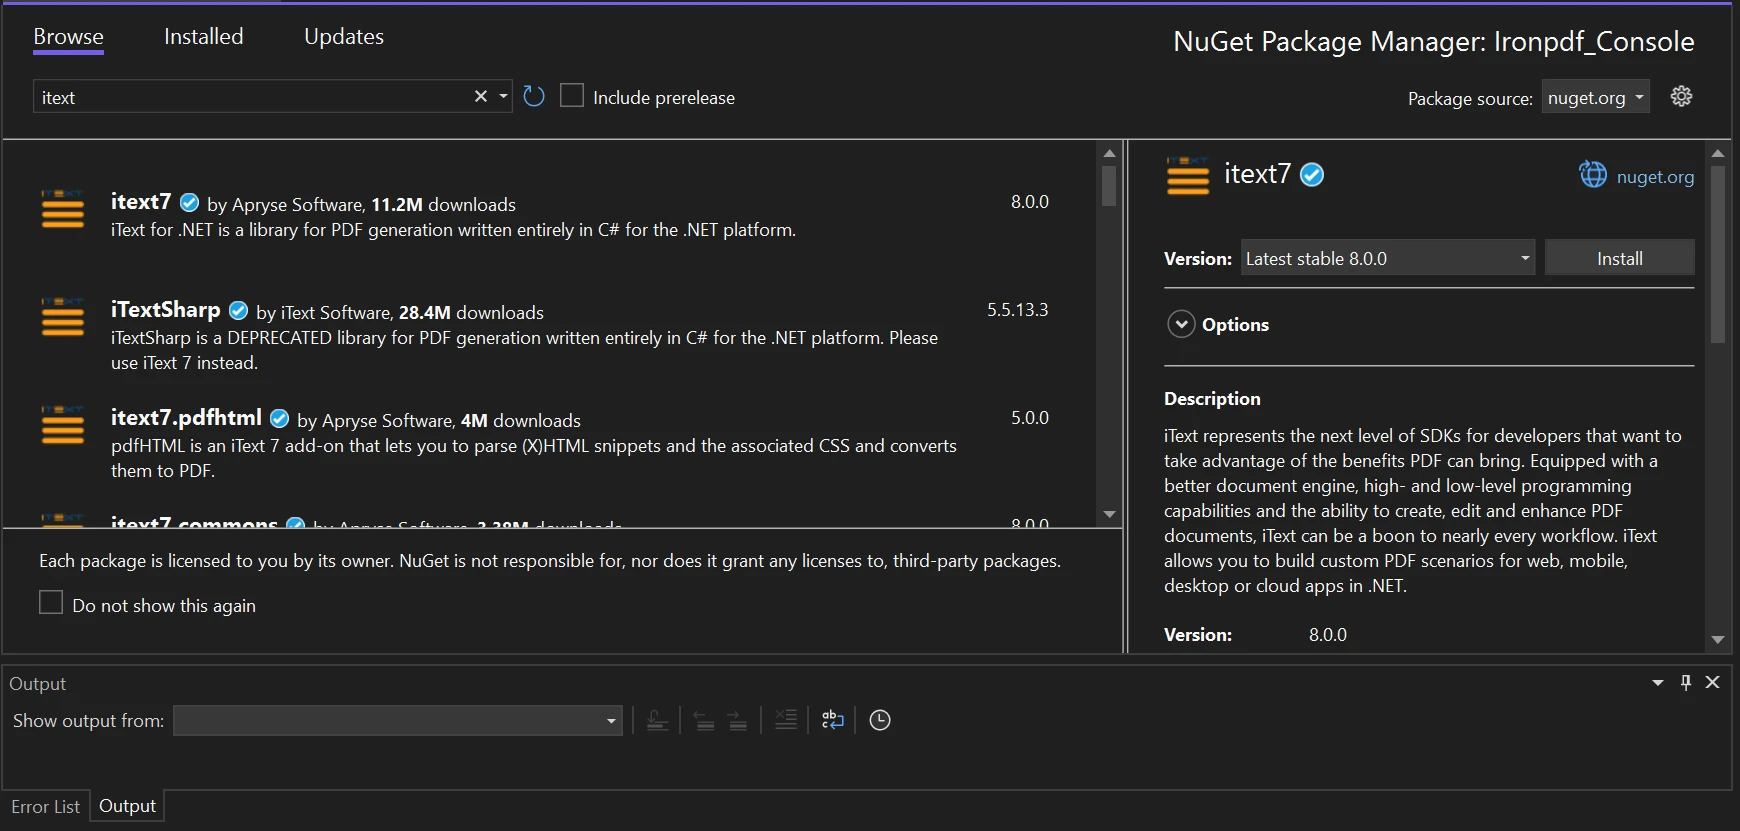Click verified badge next to itext7 in list
The height and width of the screenshot is (831, 1740).
tap(189, 202)
